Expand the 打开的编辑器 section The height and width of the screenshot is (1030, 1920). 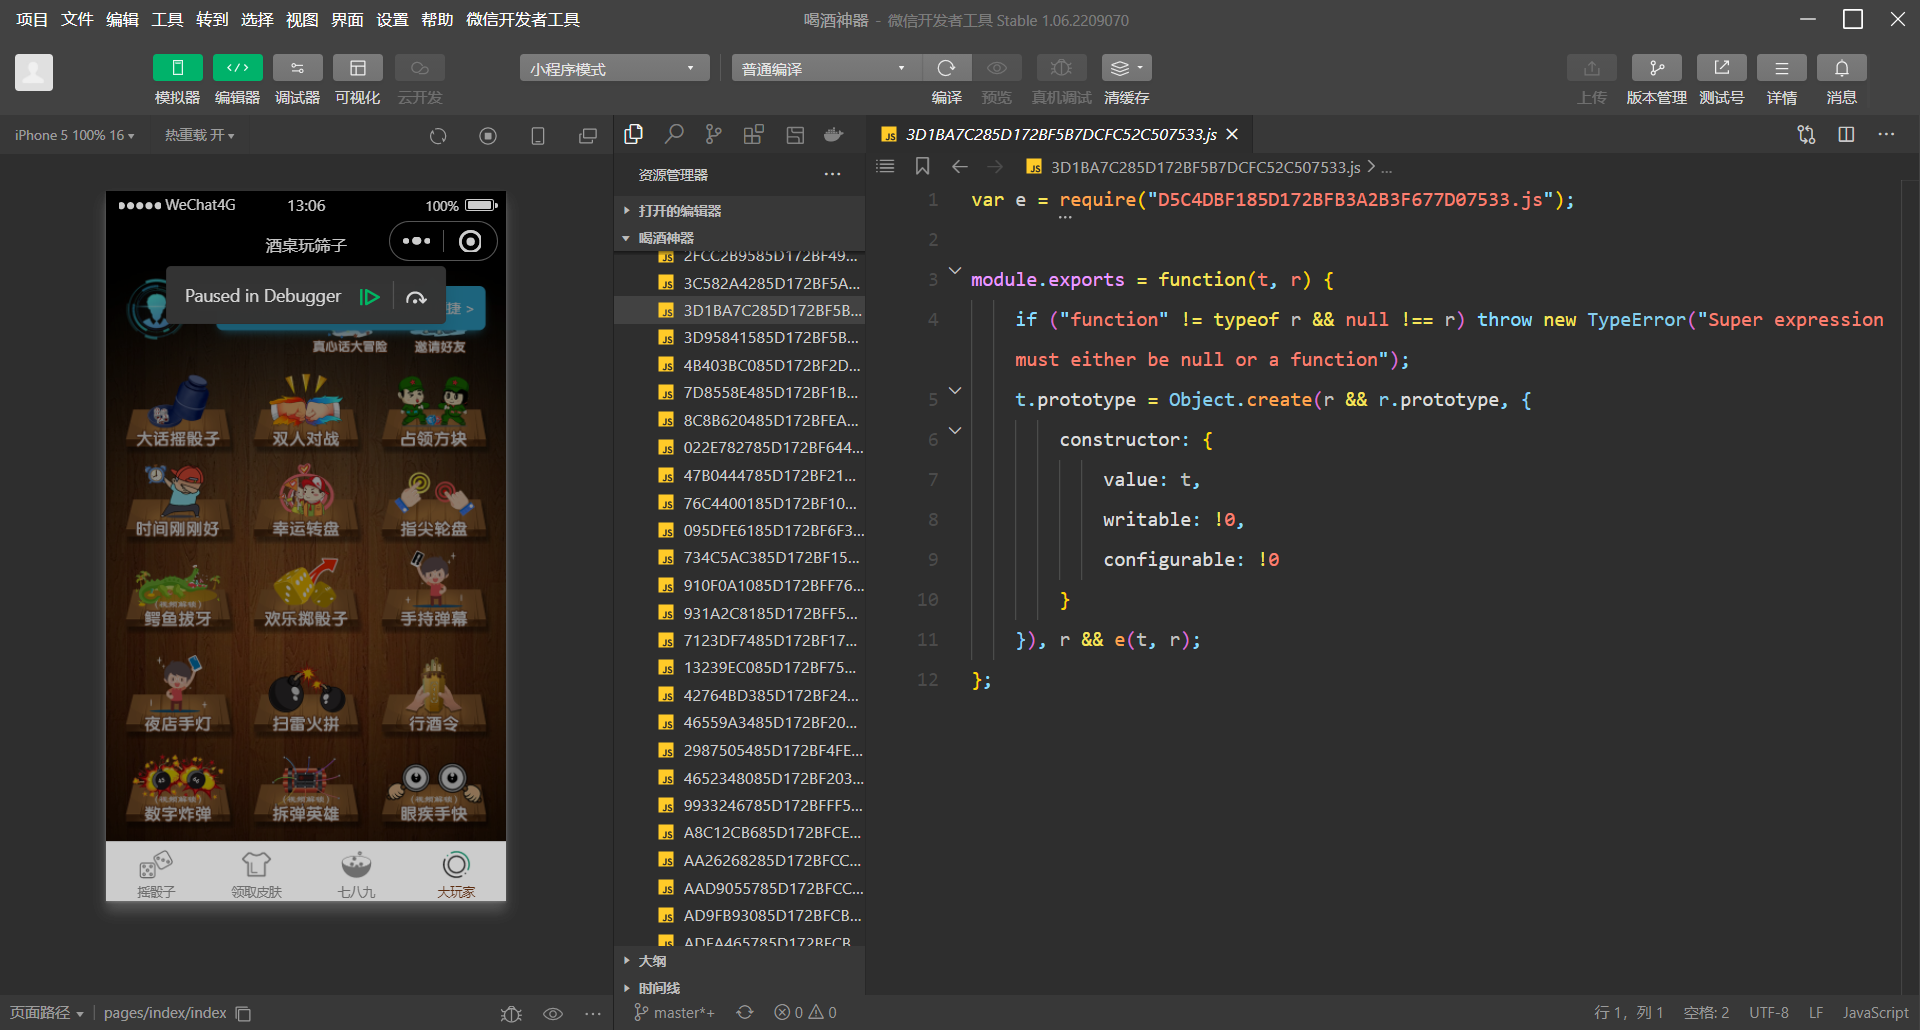point(740,211)
